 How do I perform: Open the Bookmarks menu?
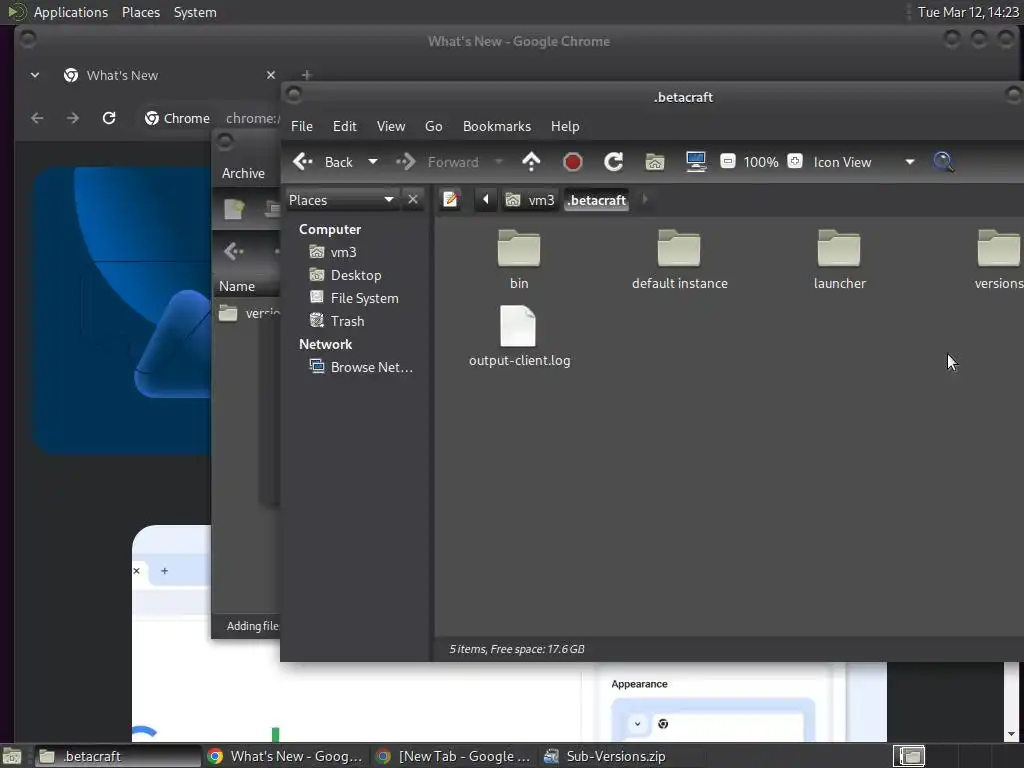pyautogui.click(x=497, y=126)
